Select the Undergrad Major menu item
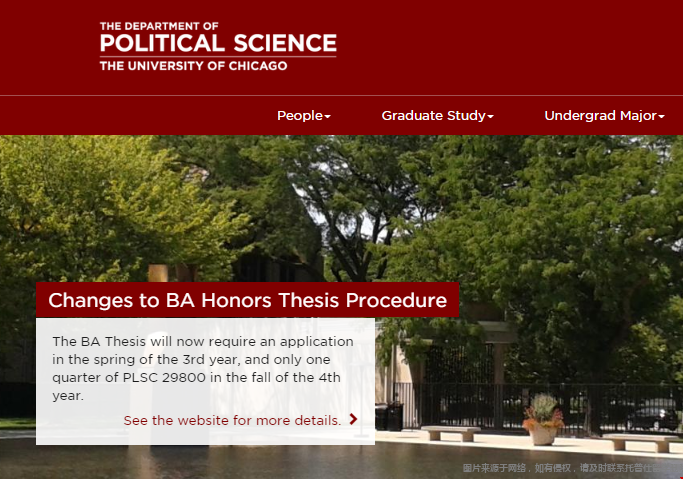This screenshot has width=683, height=479. (599, 116)
